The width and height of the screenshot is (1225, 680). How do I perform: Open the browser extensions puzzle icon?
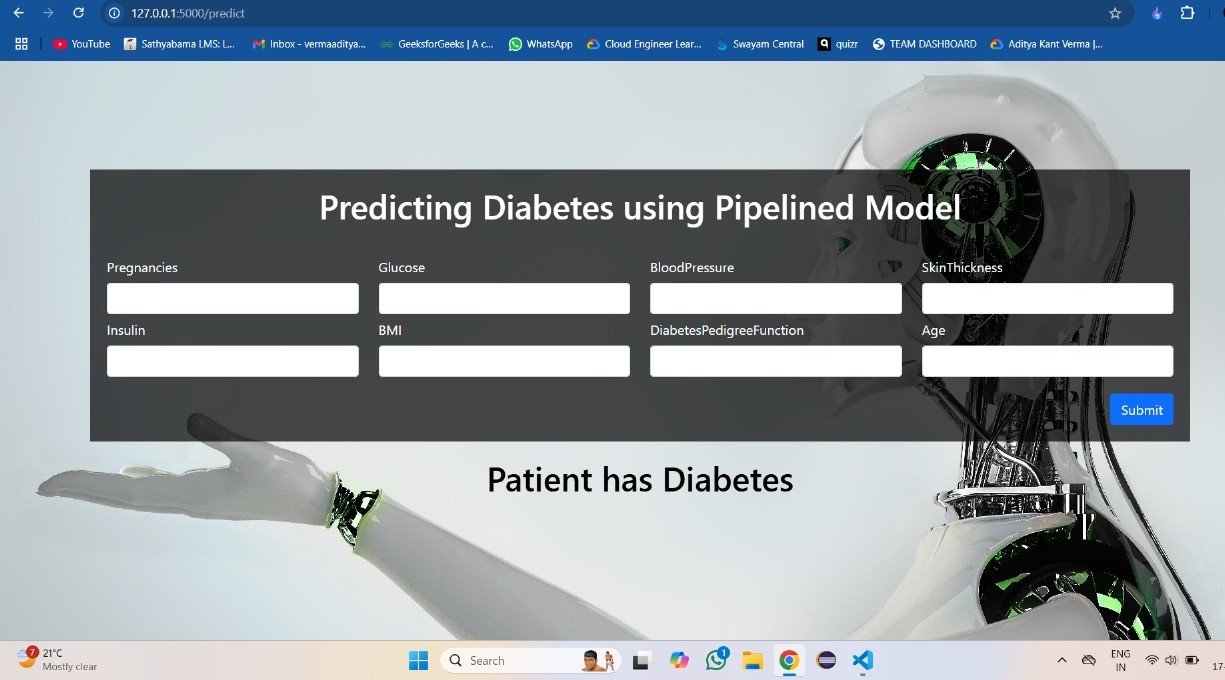pyautogui.click(x=1187, y=13)
